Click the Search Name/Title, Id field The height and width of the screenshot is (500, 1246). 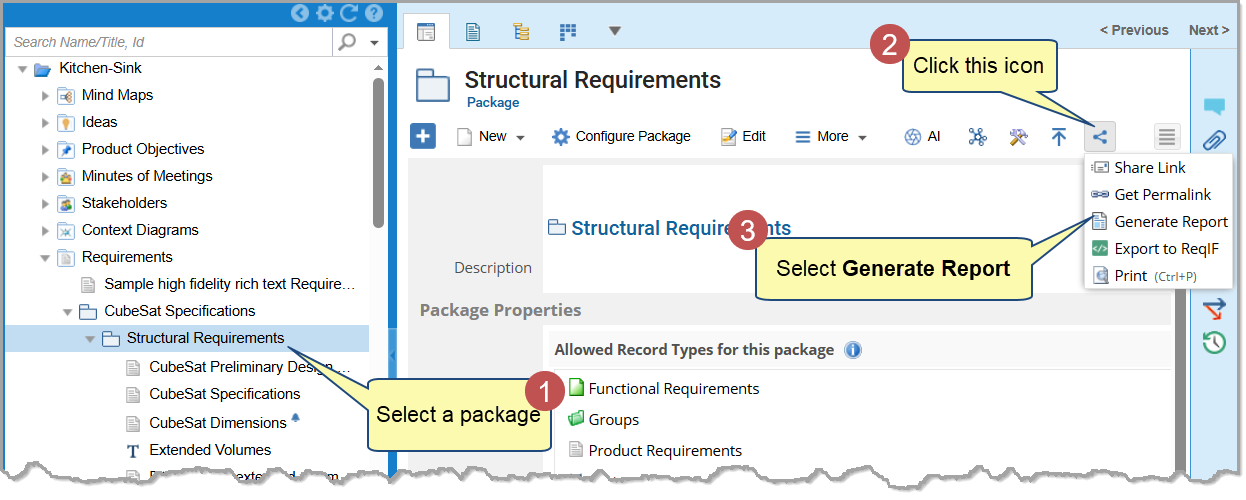coord(170,42)
